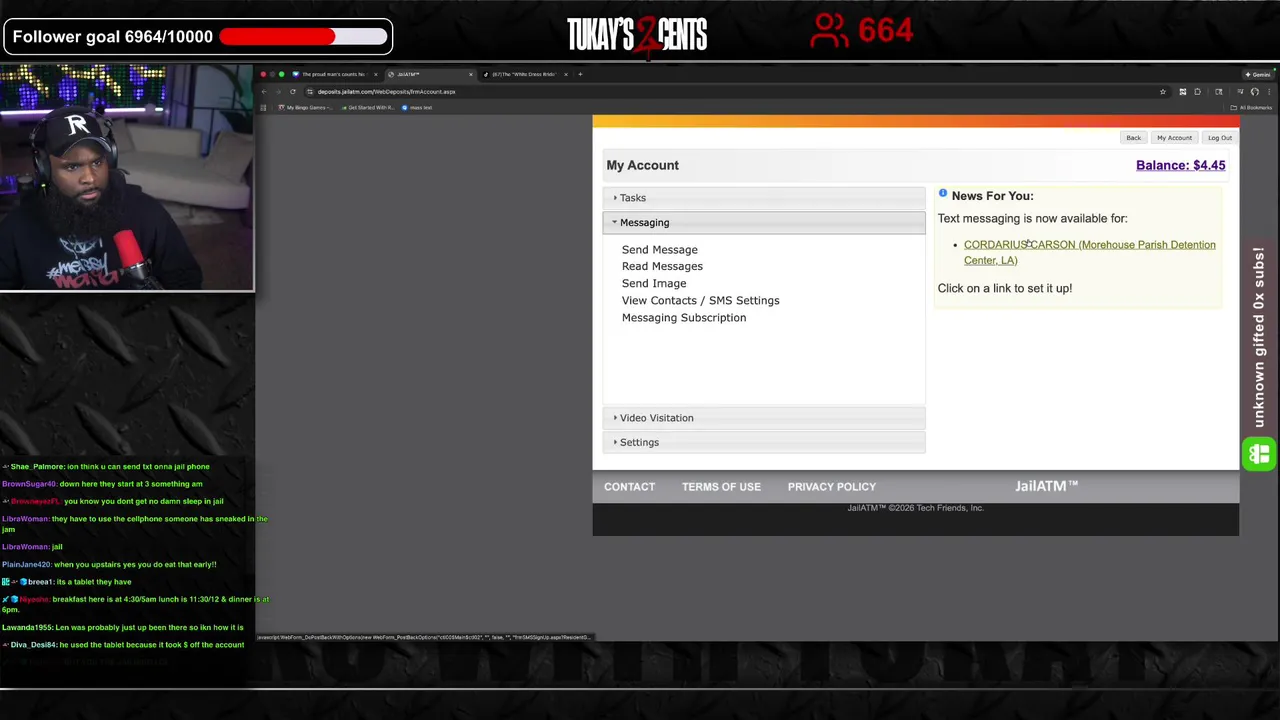This screenshot has height=720, width=1280.
Task: Bookmark this page with the star icon
Action: click(1163, 92)
